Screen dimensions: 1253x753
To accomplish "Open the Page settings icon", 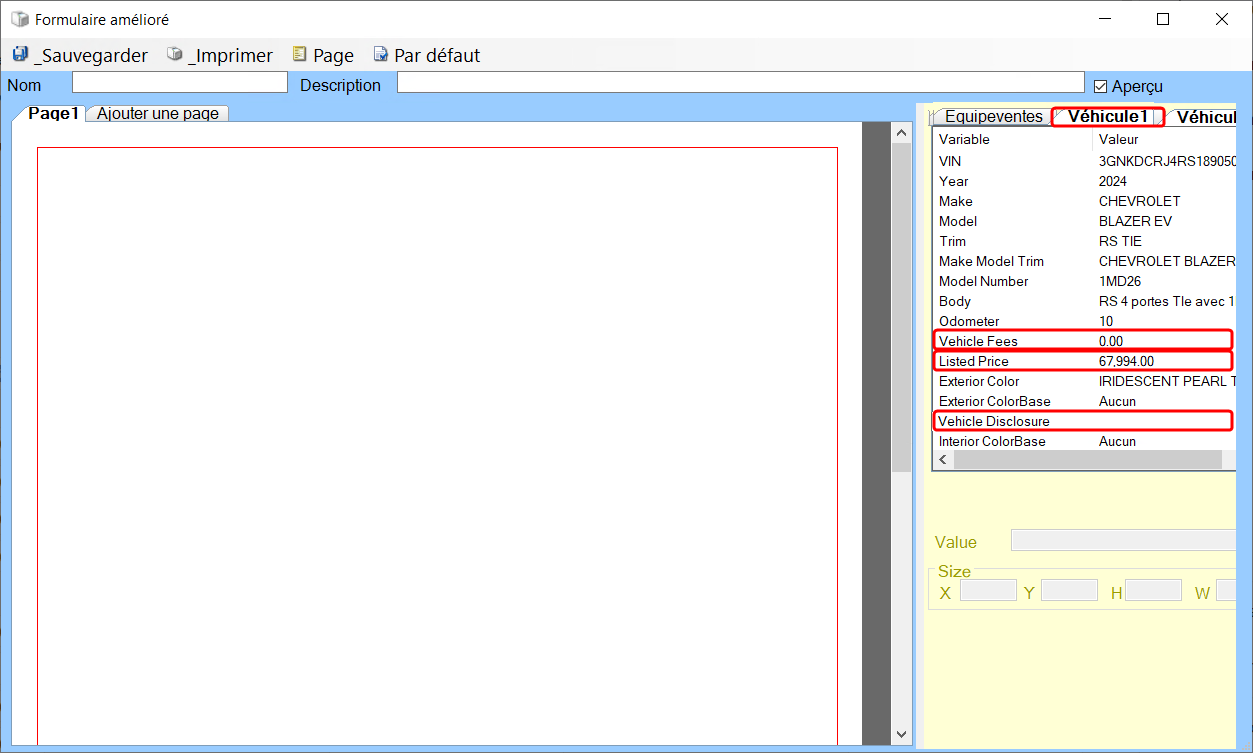I will coord(299,55).
